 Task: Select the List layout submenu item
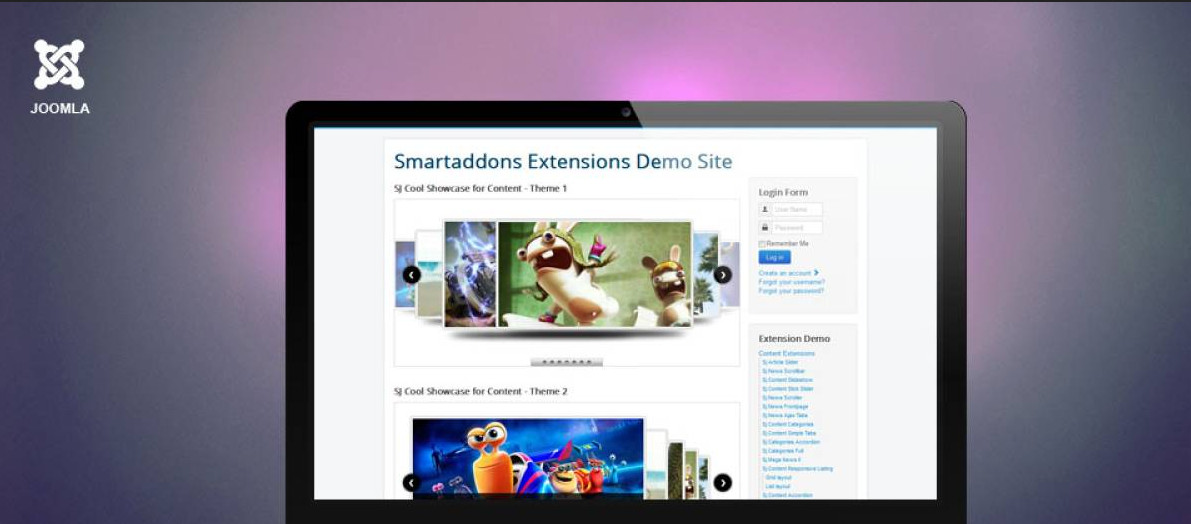point(778,487)
